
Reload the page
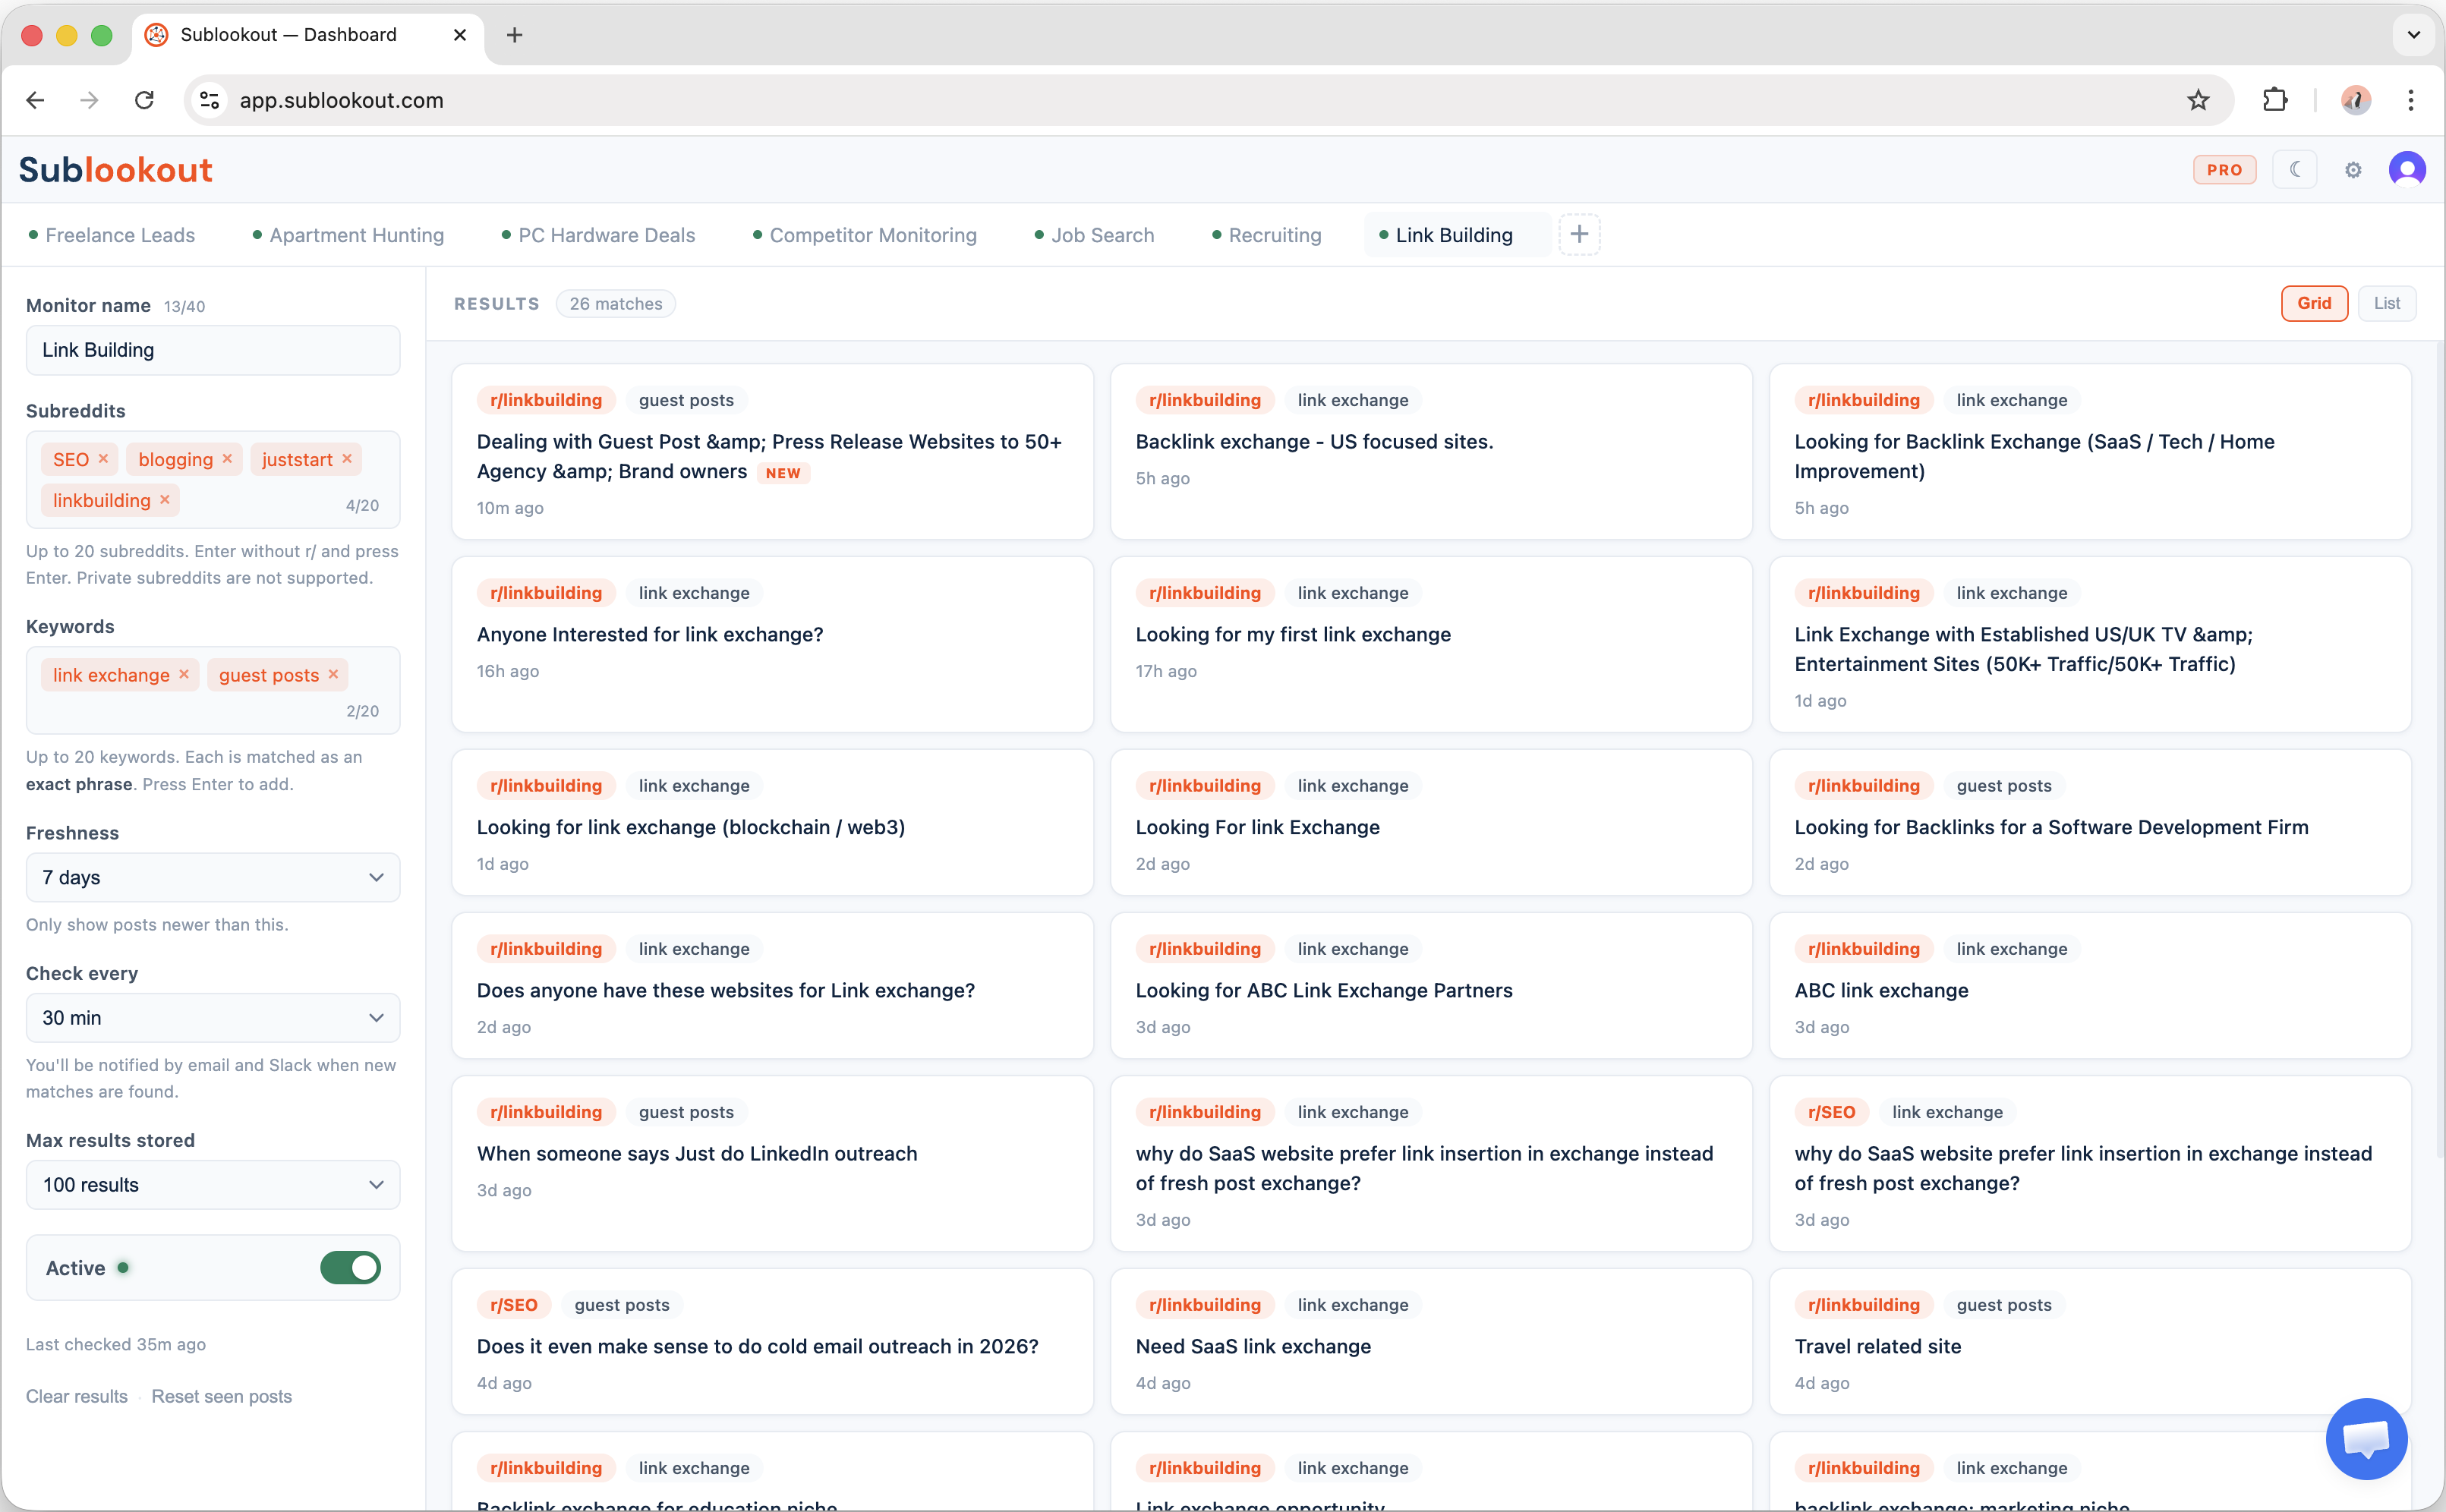(145, 100)
